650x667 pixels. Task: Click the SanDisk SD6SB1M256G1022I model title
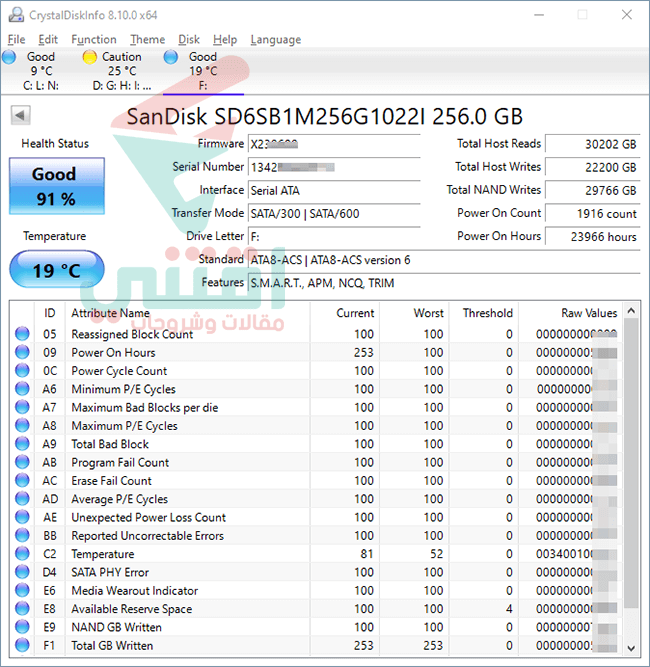tap(325, 116)
